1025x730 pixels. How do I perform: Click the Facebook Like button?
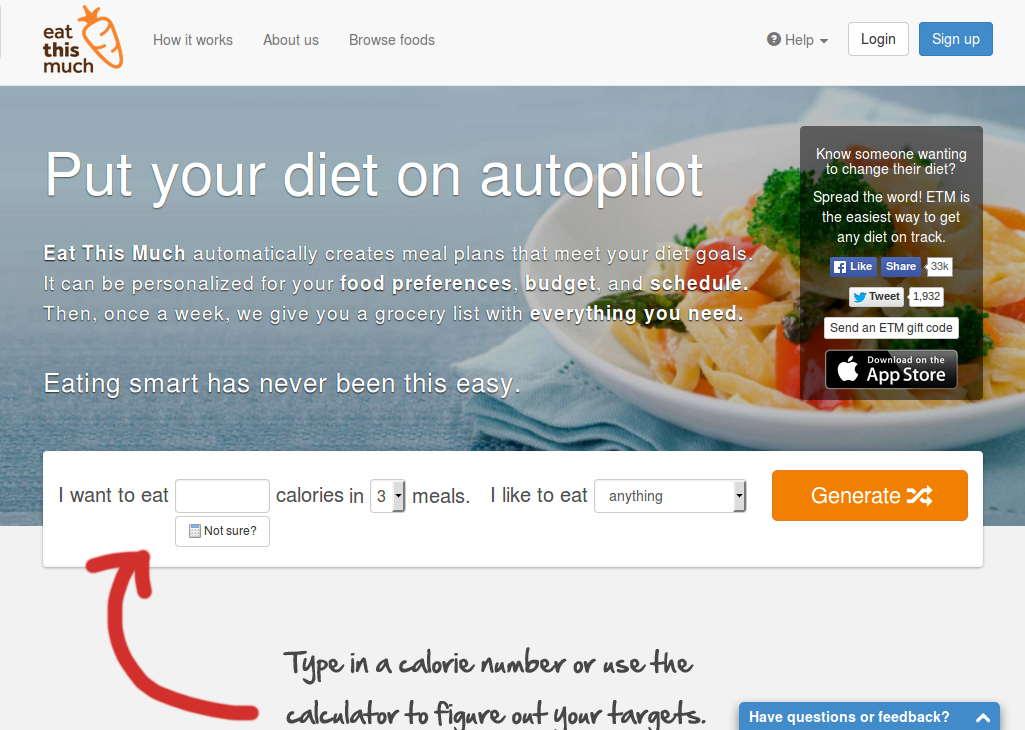click(x=853, y=267)
